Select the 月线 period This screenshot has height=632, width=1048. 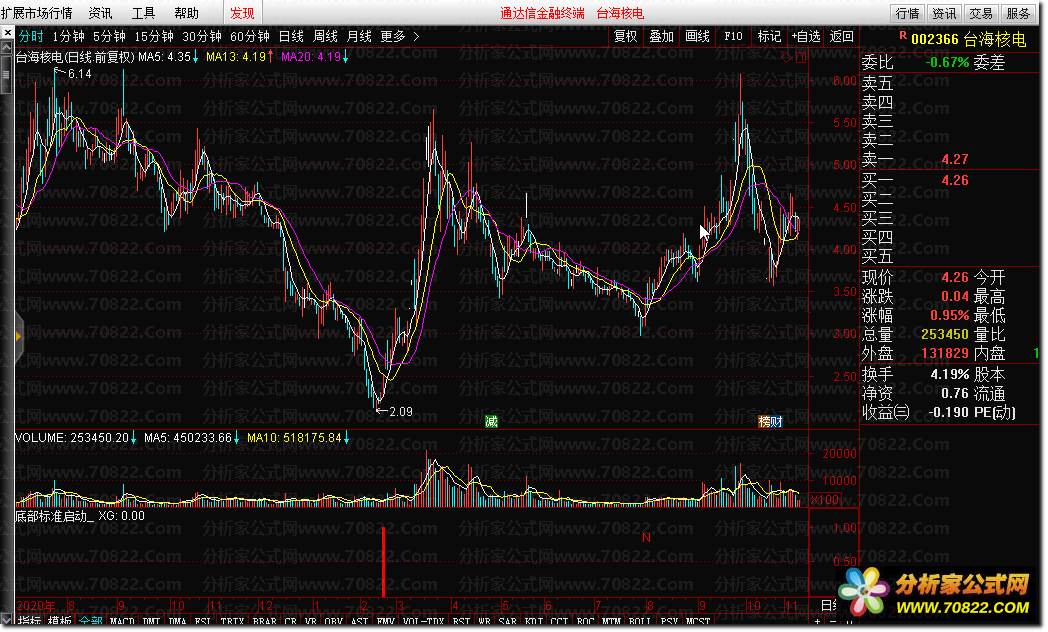pyautogui.click(x=359, y=36)
